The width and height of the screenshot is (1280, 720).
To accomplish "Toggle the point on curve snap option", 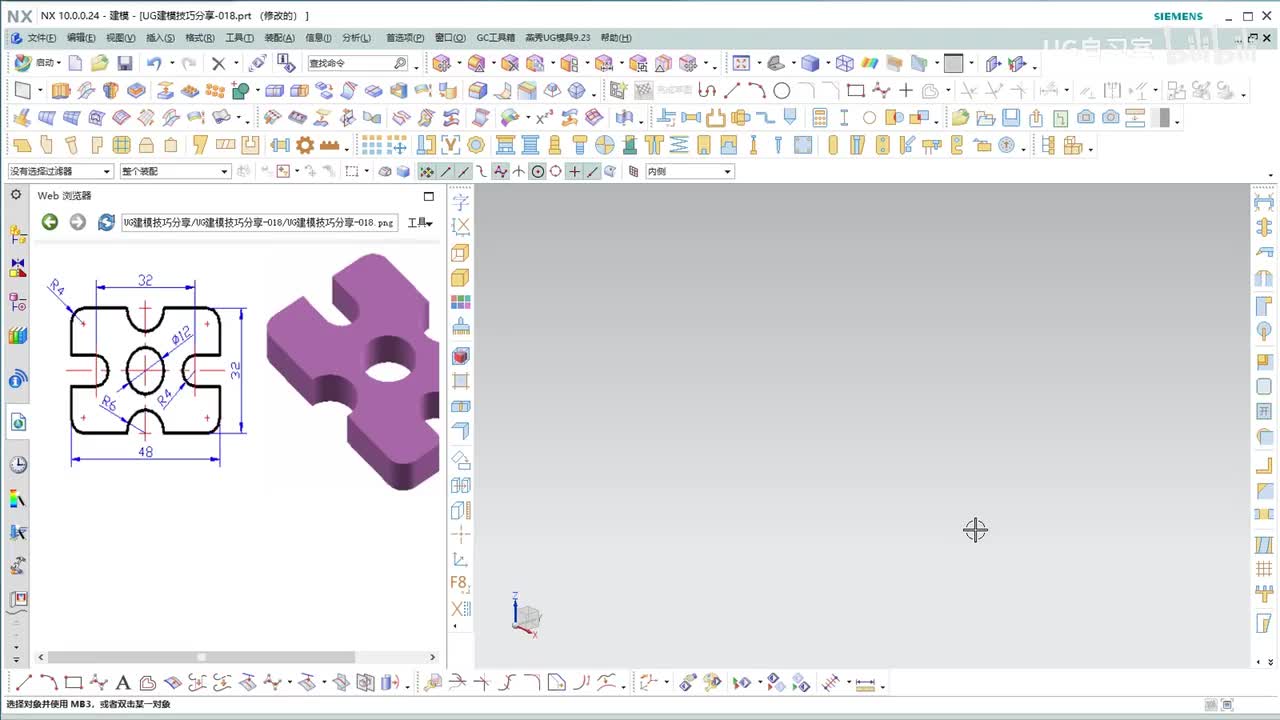I will click(593, 172).
